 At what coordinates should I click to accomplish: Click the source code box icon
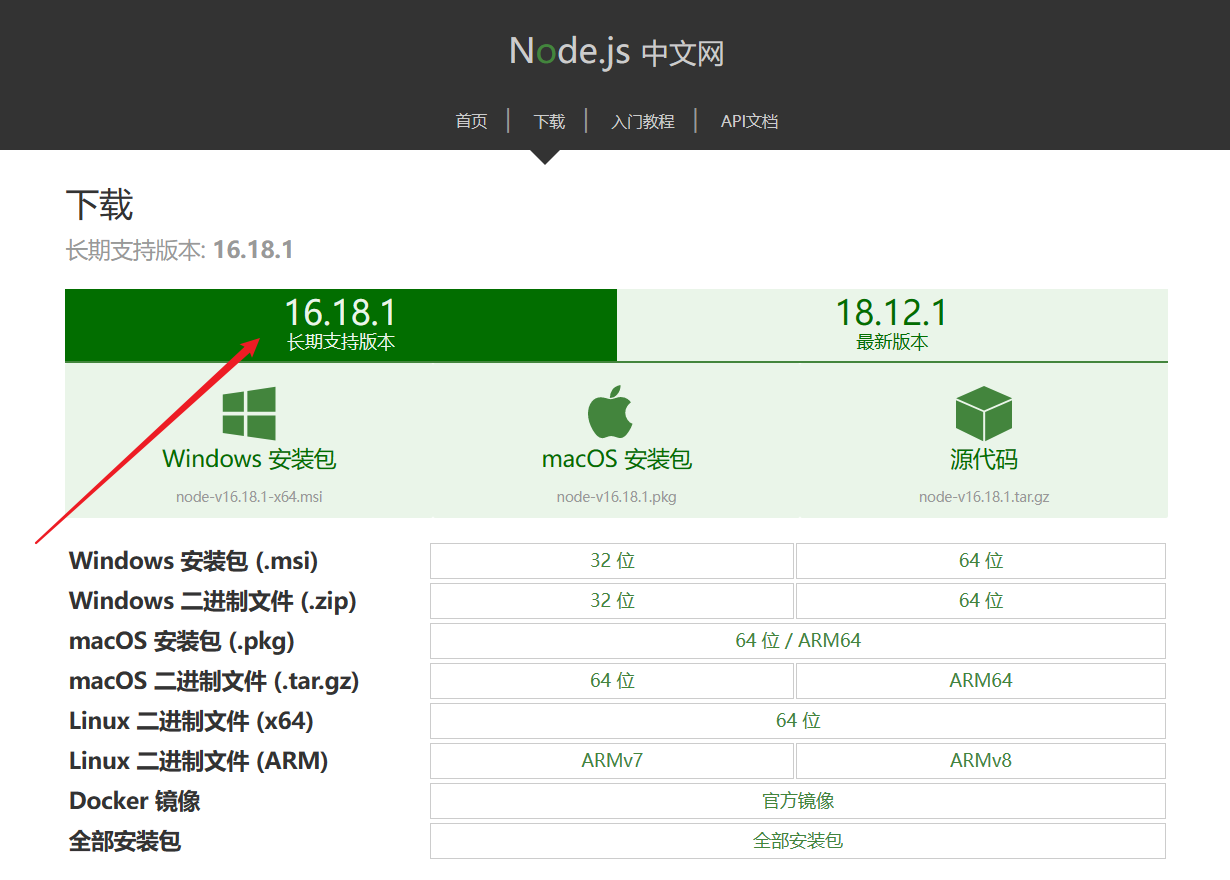pos(984,413)
